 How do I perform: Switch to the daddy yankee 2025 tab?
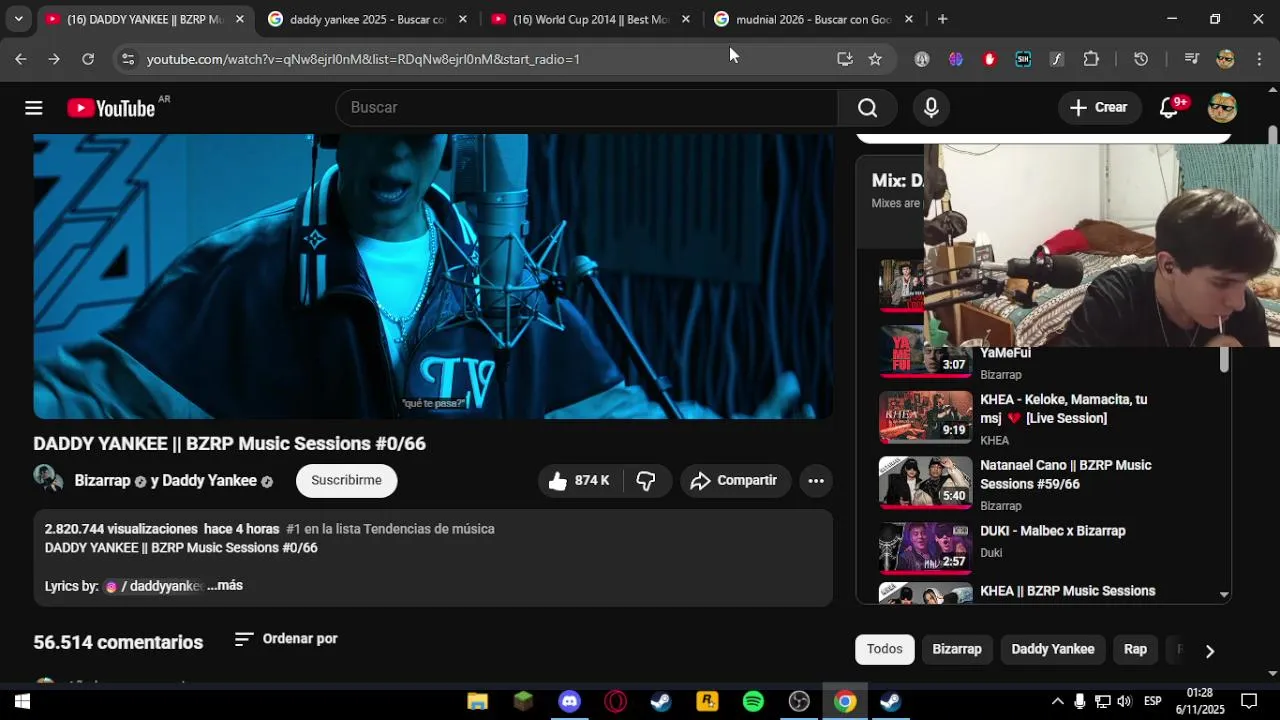coord(367,19)
